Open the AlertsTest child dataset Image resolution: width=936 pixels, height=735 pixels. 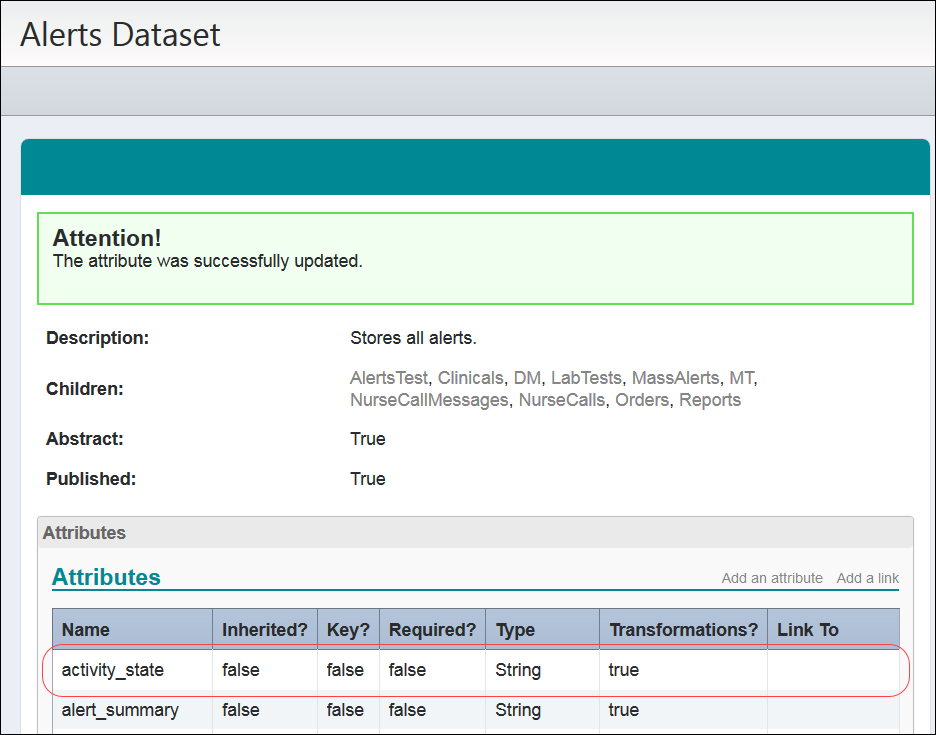[388, 378]
